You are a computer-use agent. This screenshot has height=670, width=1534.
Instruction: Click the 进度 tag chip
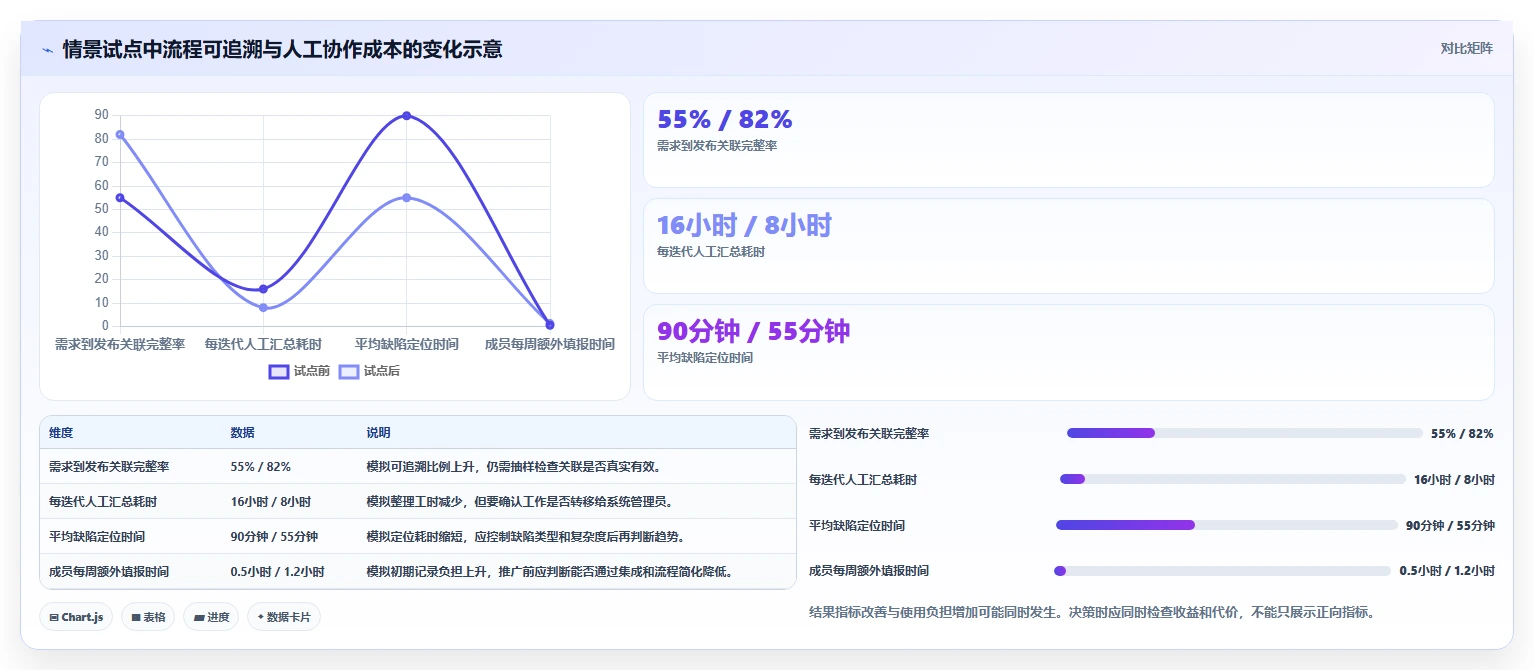tap(211, 617)
